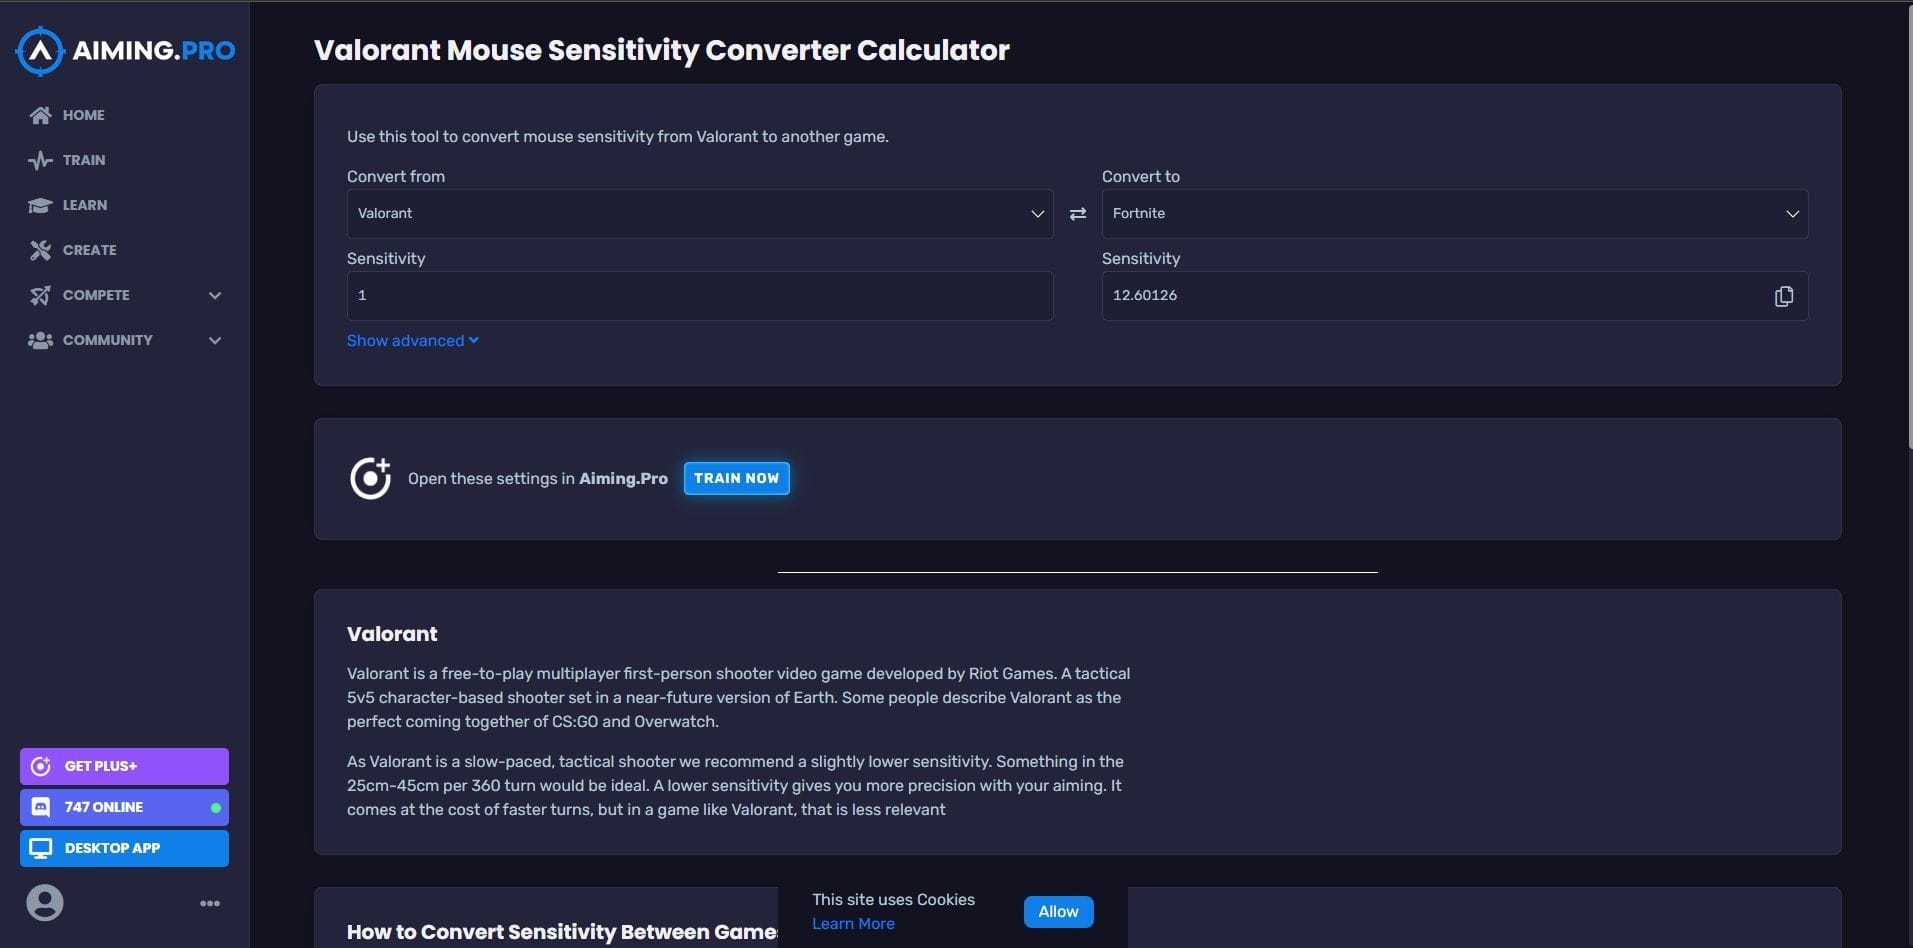Click the CREATE tools icon
The height and width of the screenshot is (948, 1913).
point(39,249)
